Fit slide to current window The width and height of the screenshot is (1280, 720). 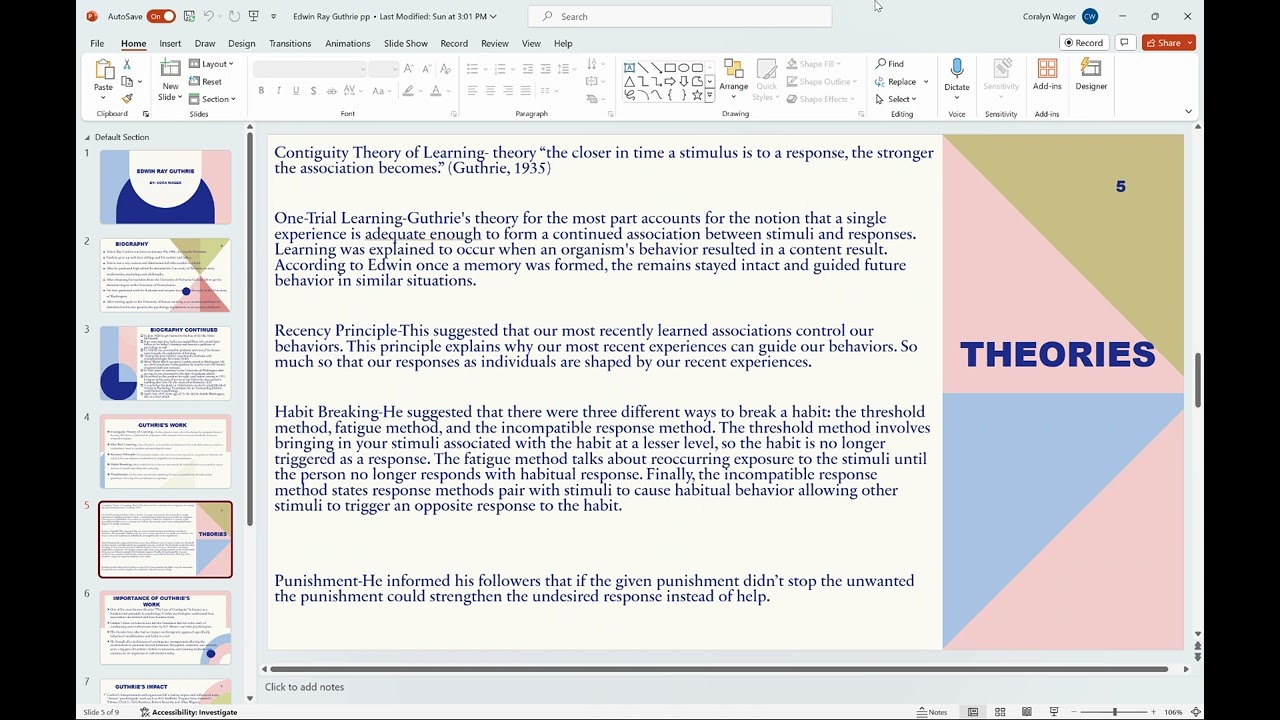tap(1195, 712)
